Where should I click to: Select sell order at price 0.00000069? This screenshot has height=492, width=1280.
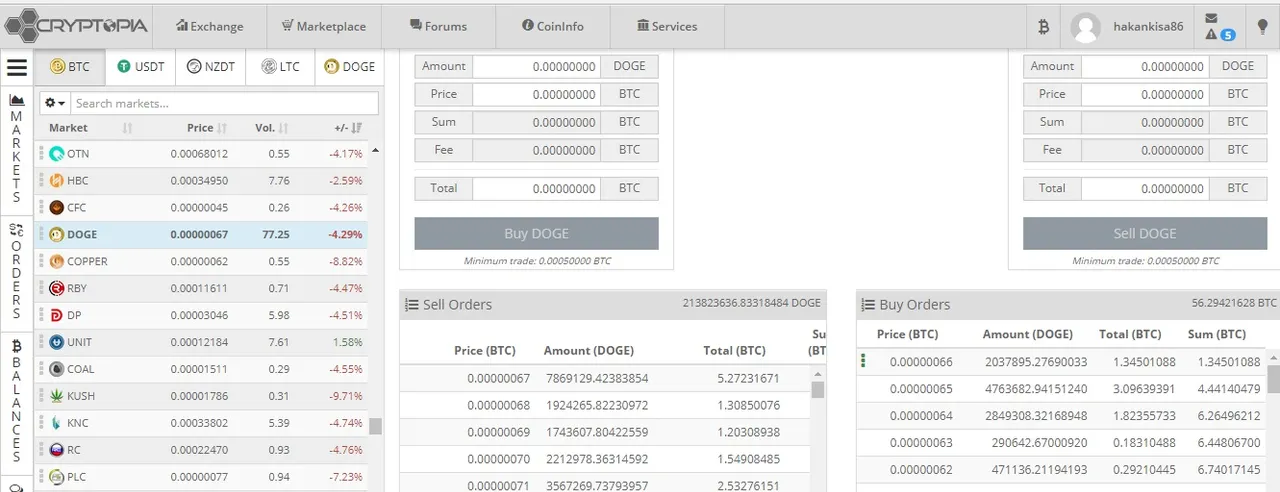click(x=605, y=433)
